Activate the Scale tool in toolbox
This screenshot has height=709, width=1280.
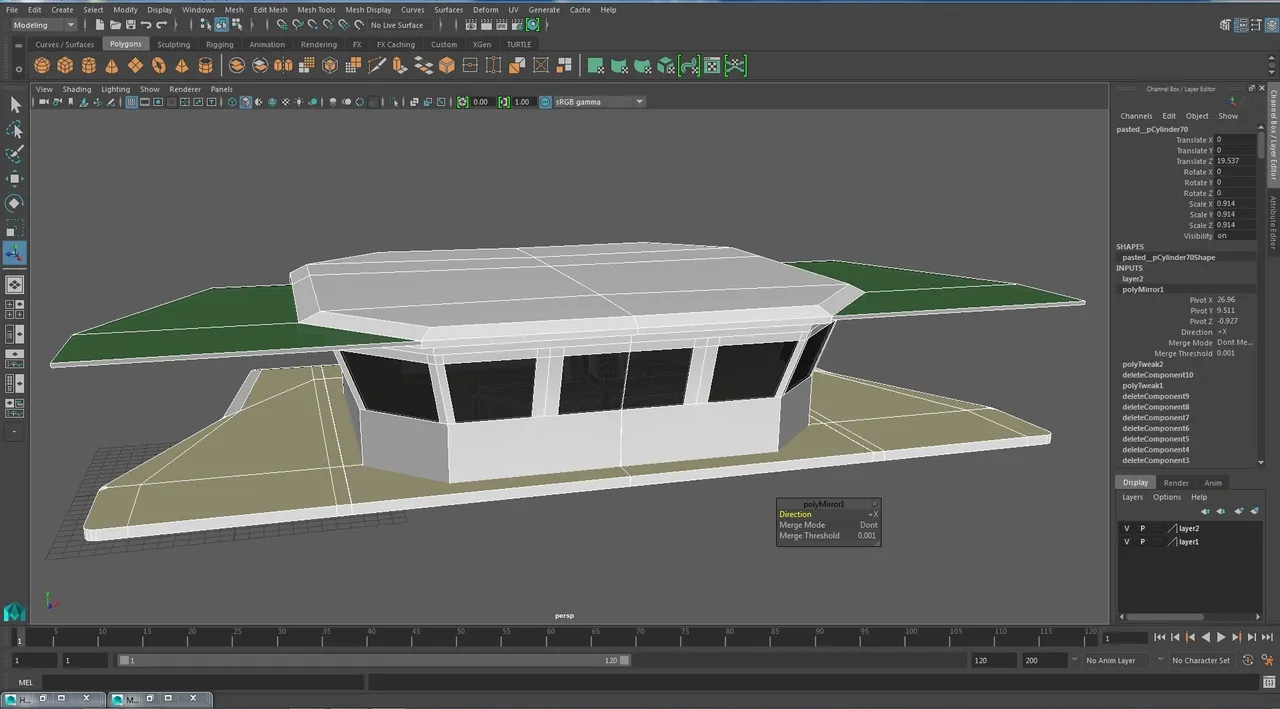[x=15, y=229]
